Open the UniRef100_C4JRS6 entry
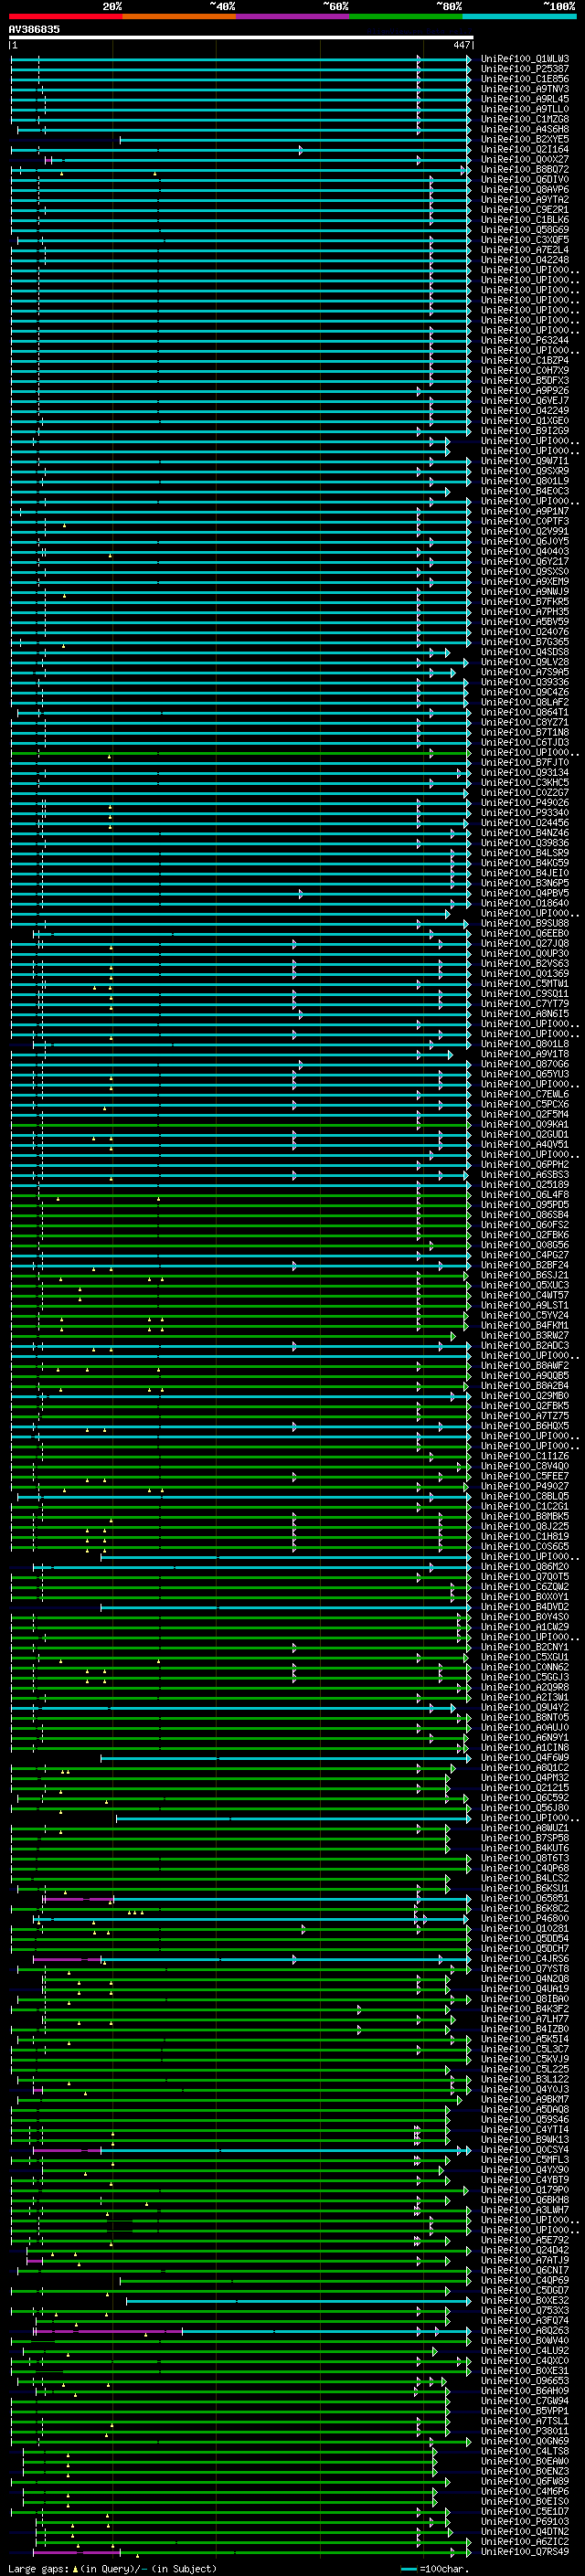 [x=525, y=1958]
